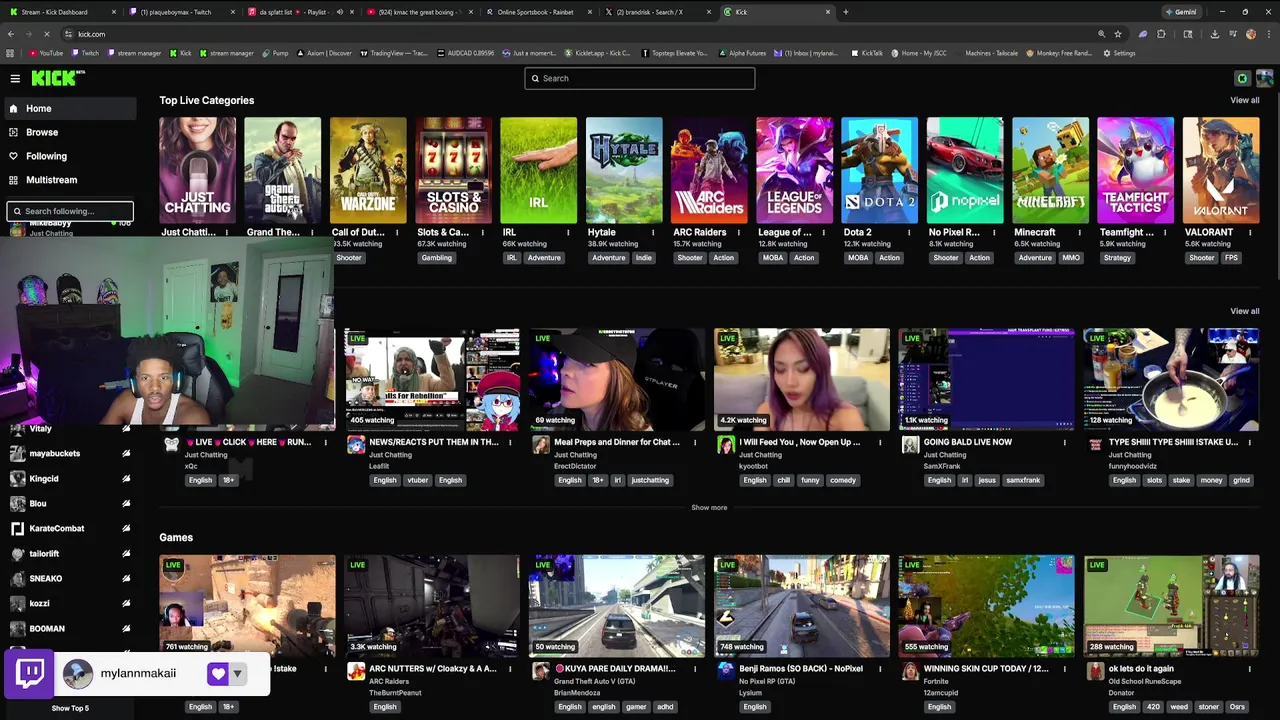This screenshot has width=1280, height=720.
Task: Open the Gemini button in tab strip
Action: (x=1180, y=12)
